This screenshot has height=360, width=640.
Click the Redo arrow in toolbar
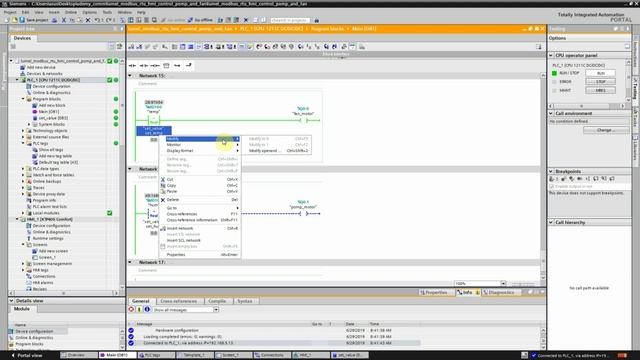(109, 20)
